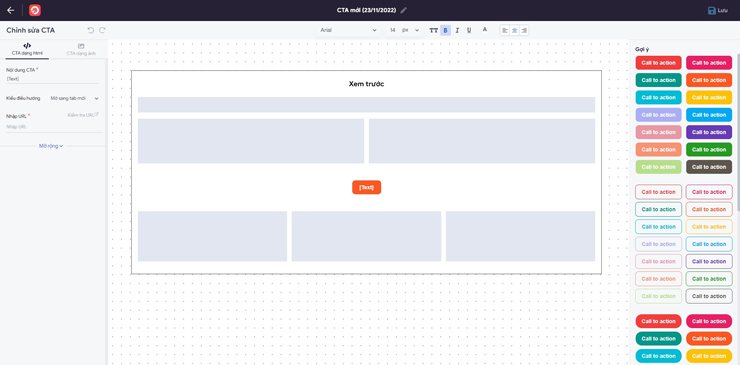Choose the solid dark purple Call to action style
This screenshot has height=365, width=740.
[709, 132]
